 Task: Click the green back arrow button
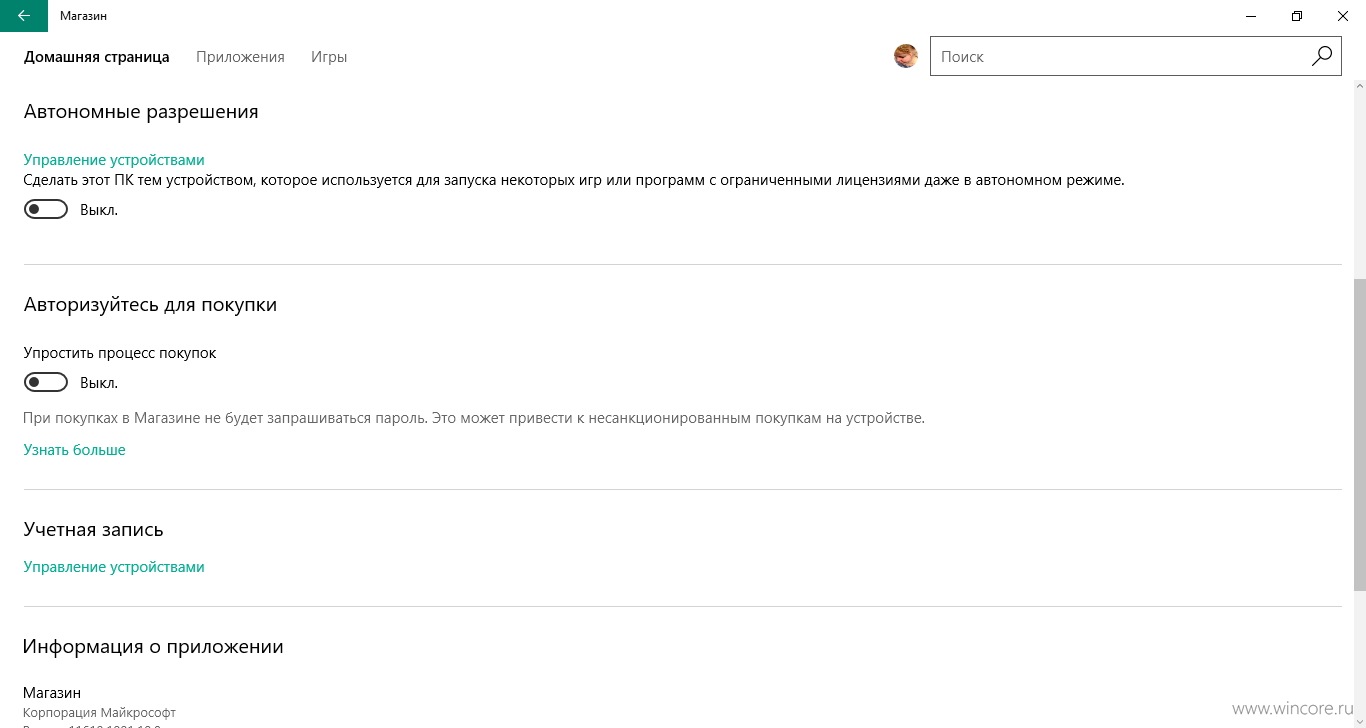(x=24, y=16)
